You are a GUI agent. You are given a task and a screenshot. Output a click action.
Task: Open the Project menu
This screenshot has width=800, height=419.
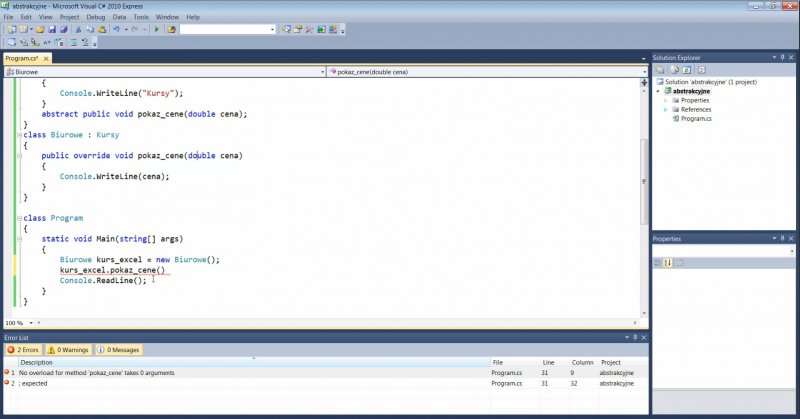69,17
